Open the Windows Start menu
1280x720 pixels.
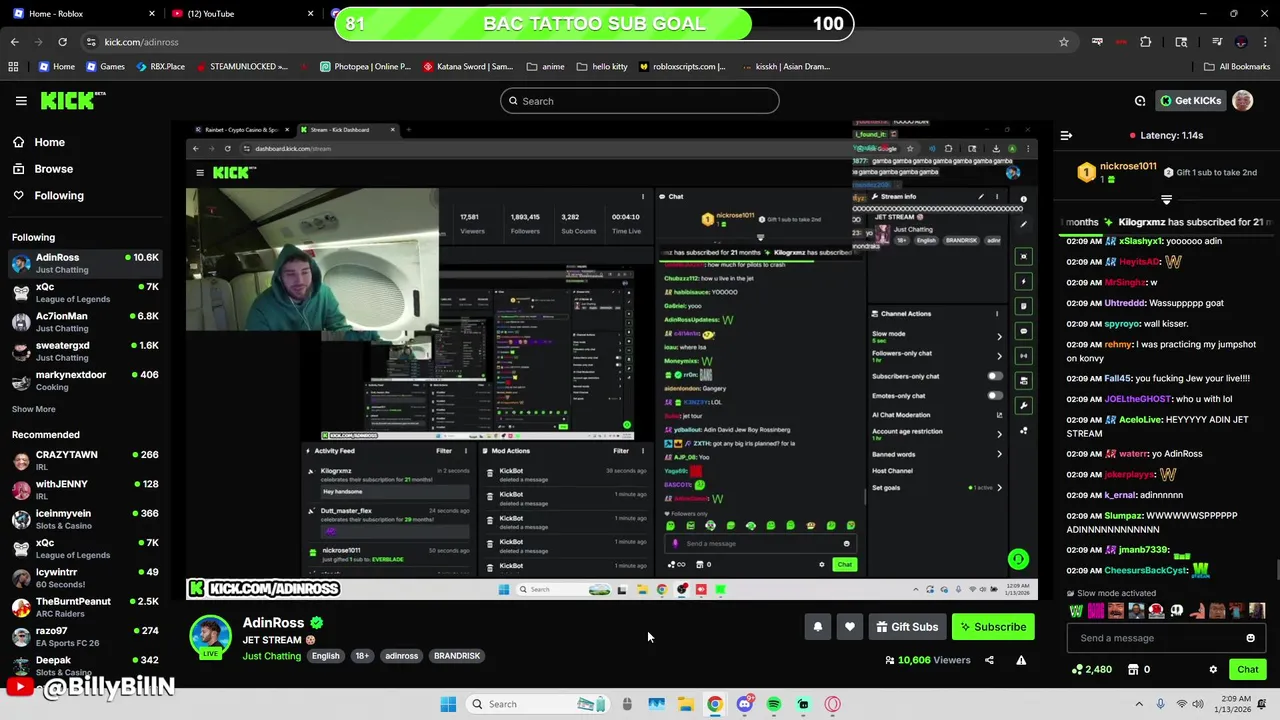pyautogui.click(x=448, y=704)
